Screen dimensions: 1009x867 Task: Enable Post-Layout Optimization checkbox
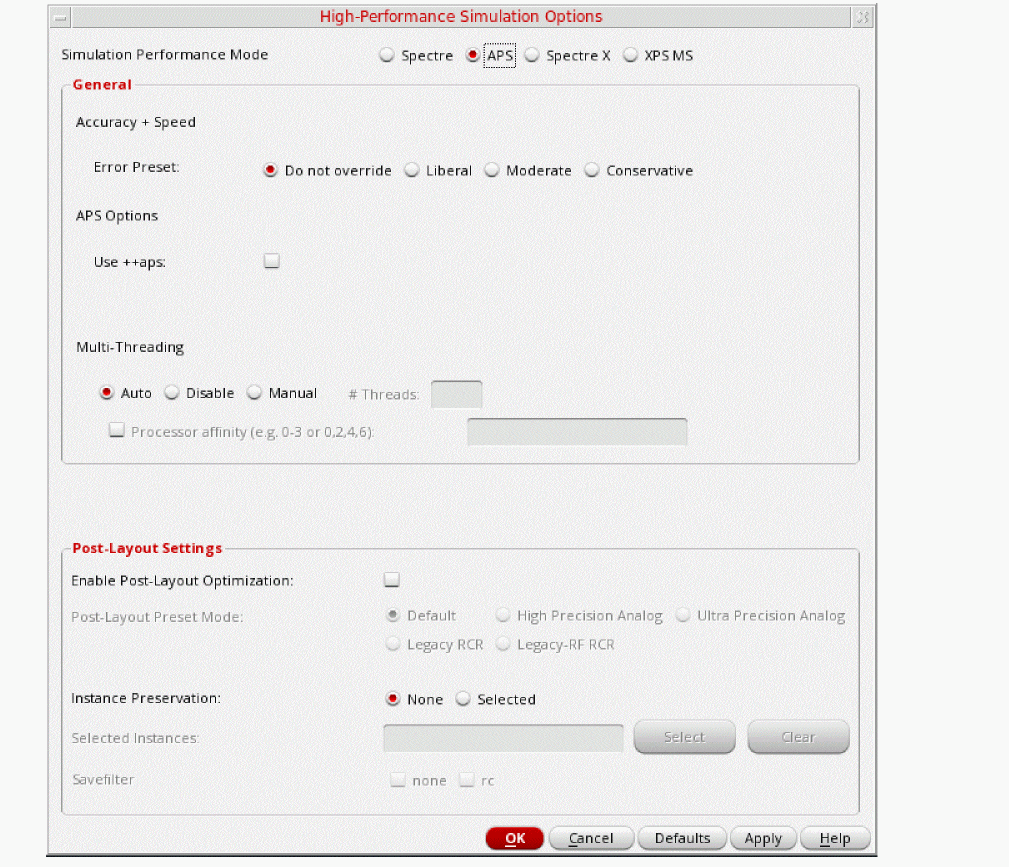click(x=392, y=580)
